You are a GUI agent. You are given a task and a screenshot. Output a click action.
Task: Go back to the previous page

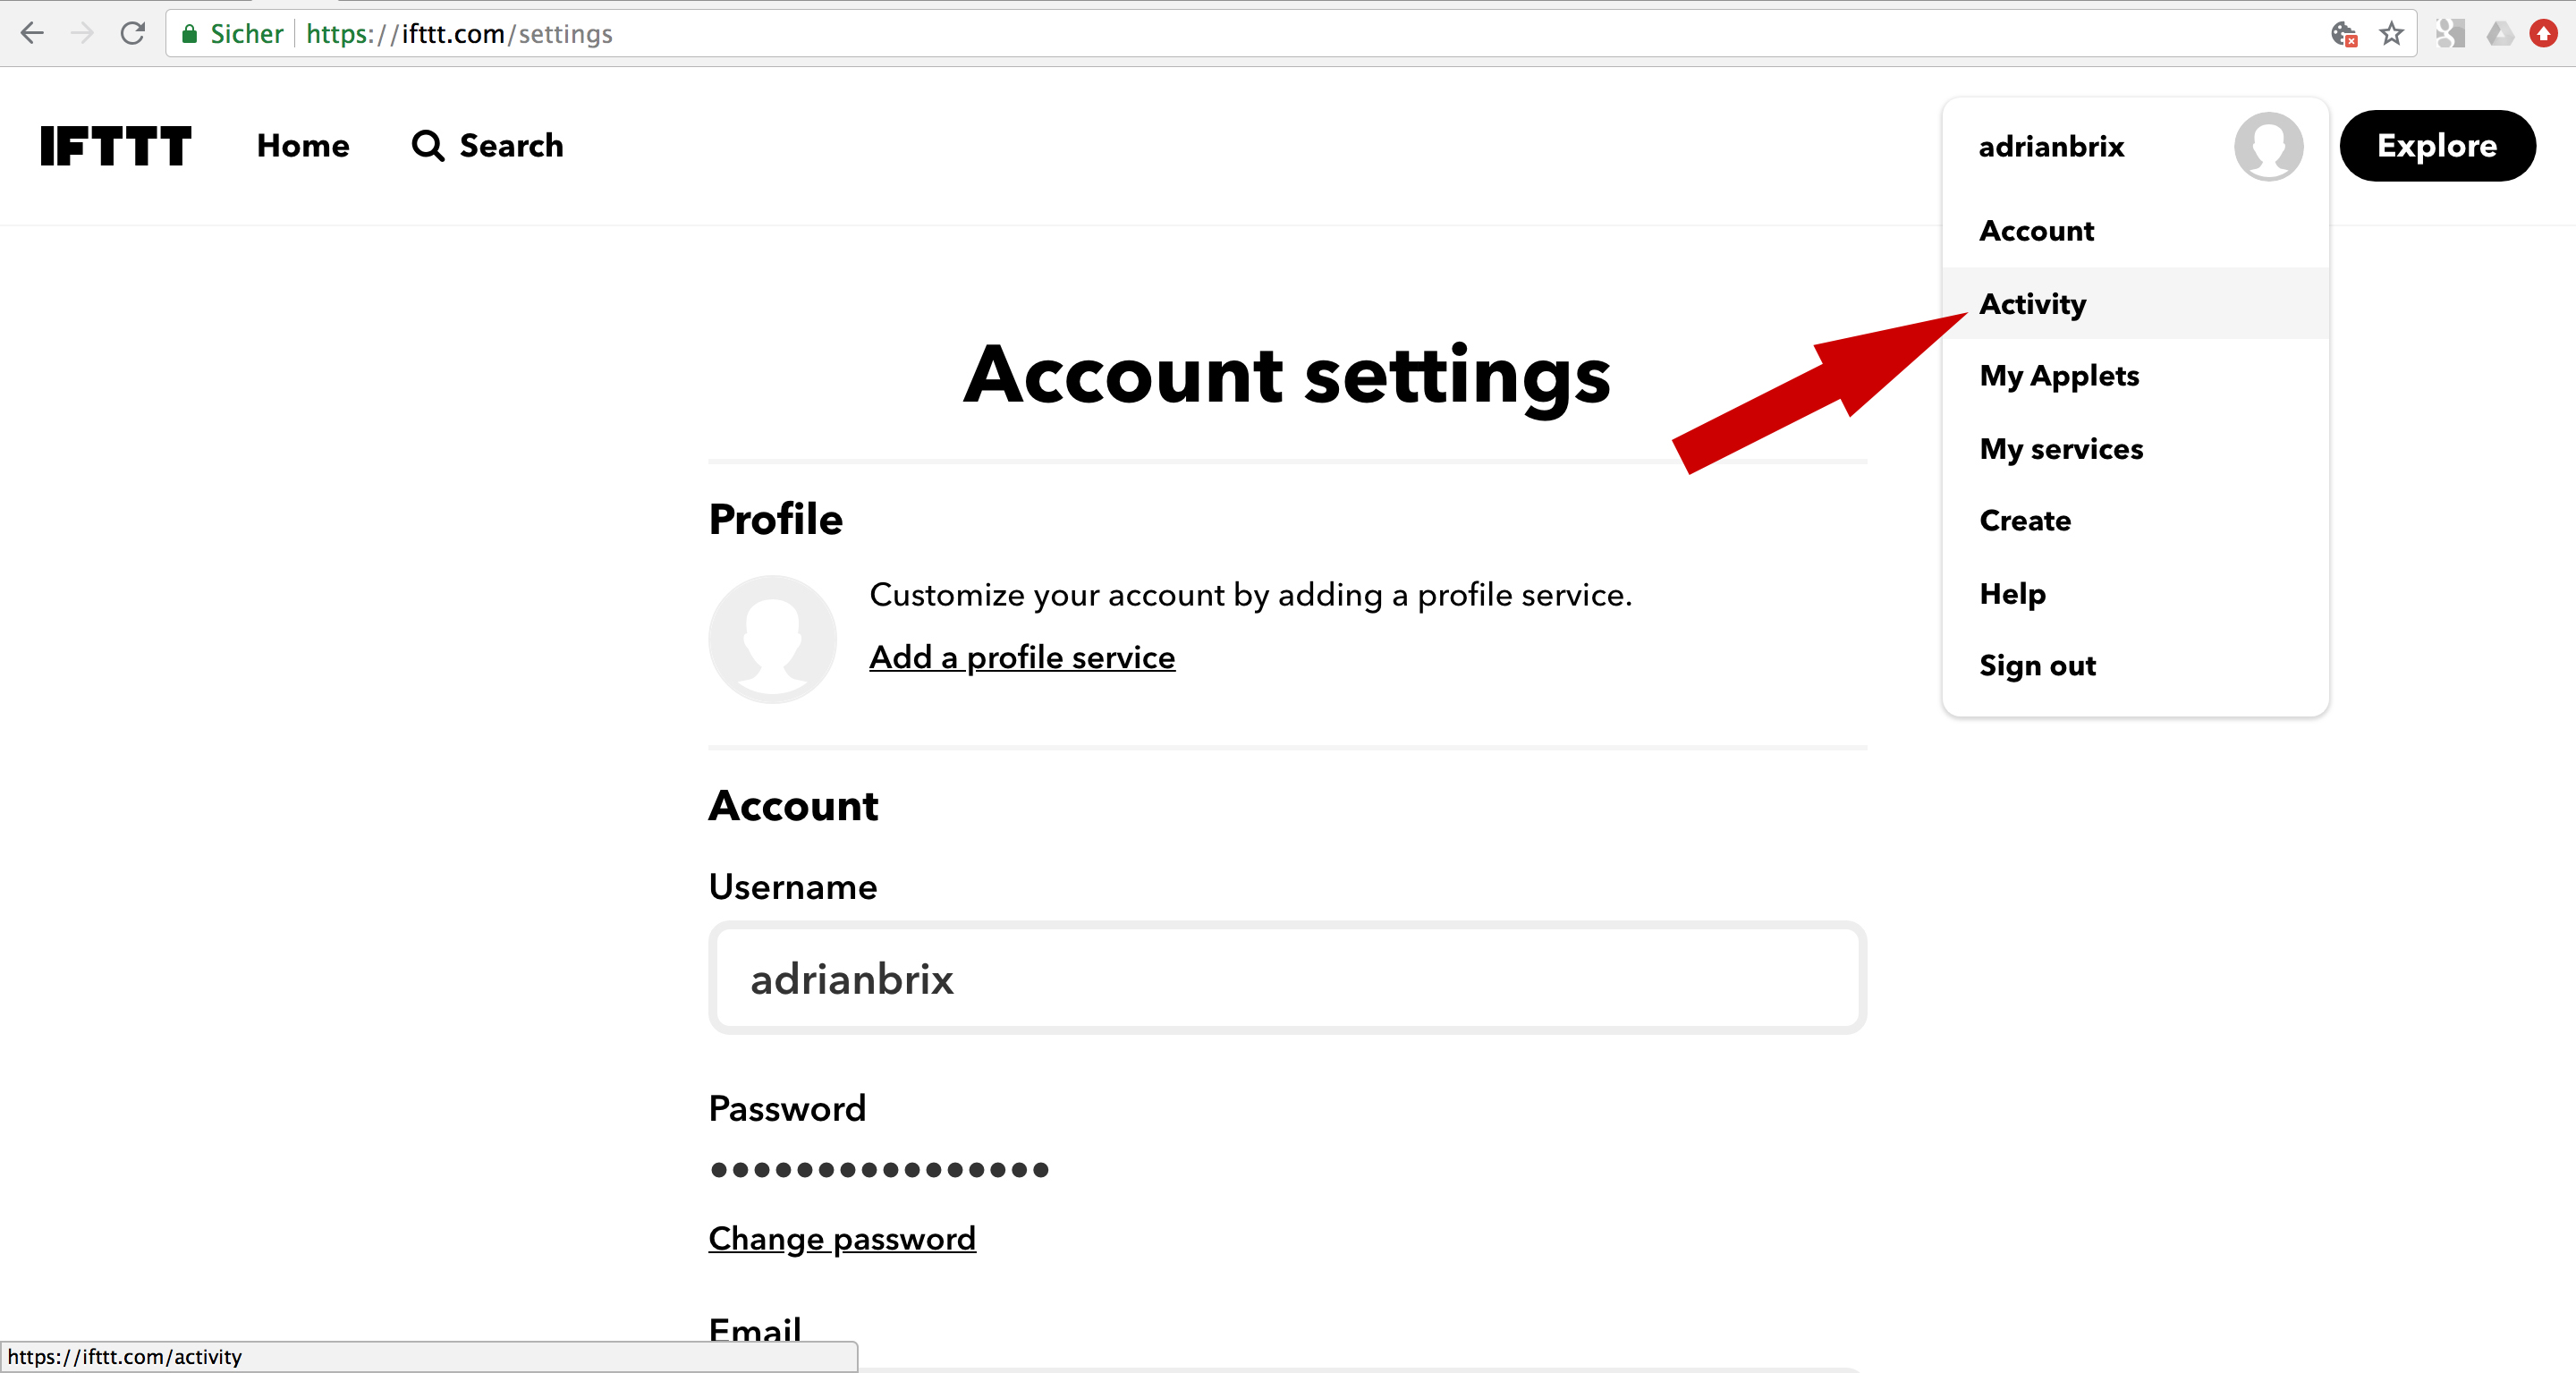(32, 34)
